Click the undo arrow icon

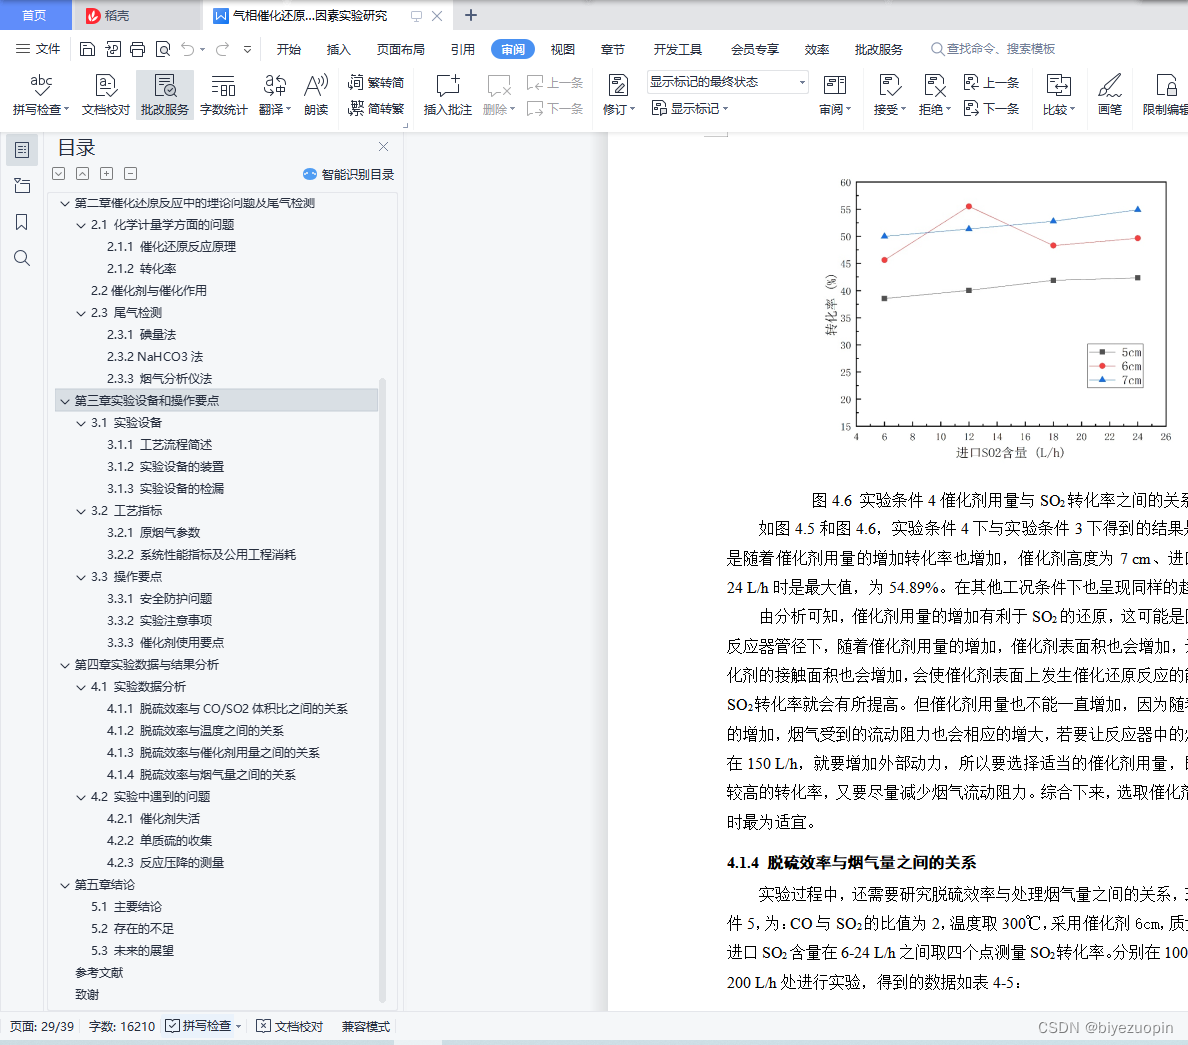187,49
